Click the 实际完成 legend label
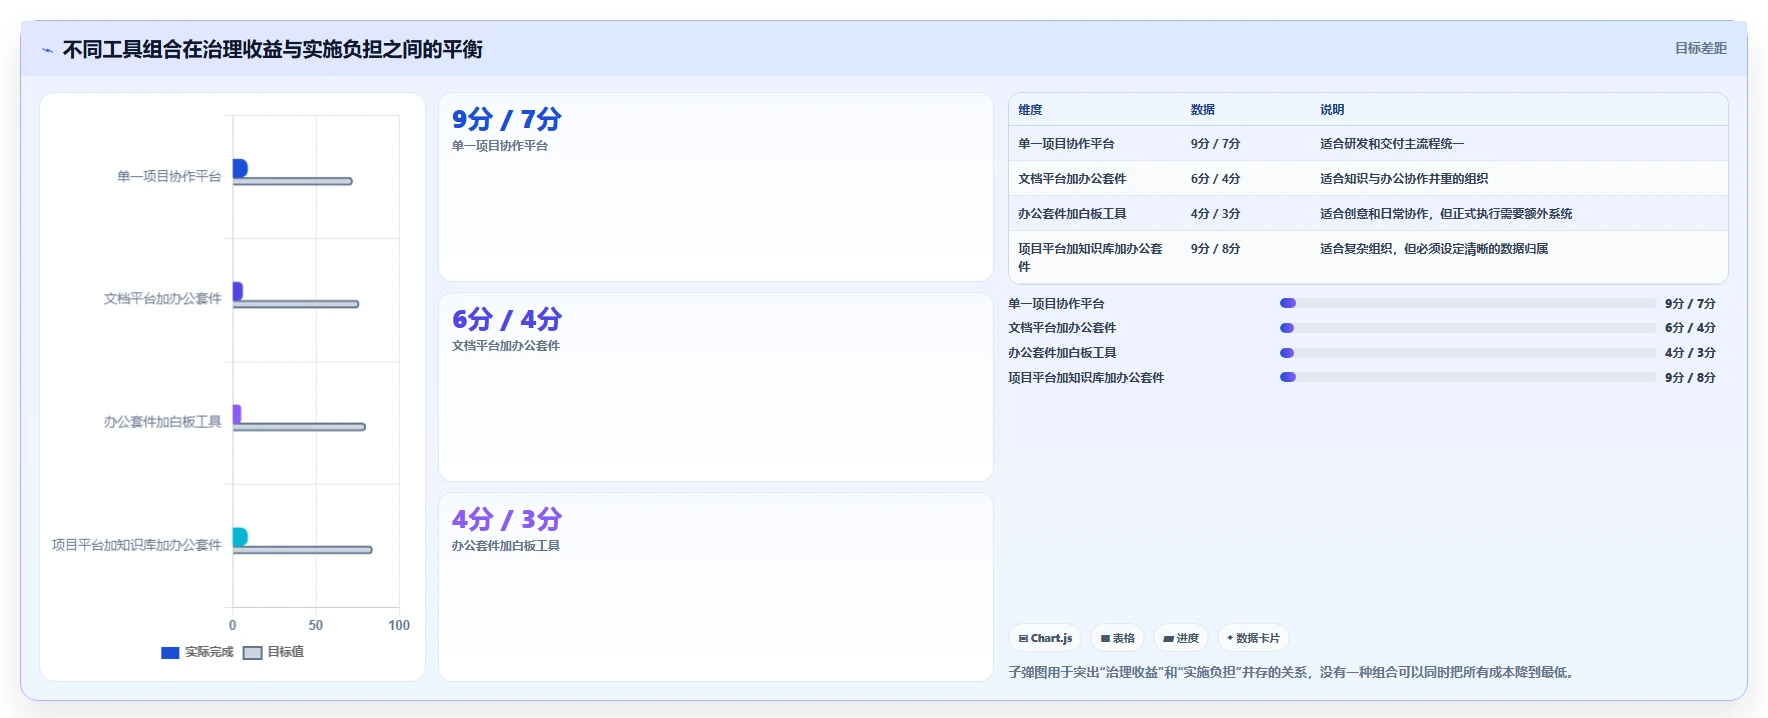 209,652
